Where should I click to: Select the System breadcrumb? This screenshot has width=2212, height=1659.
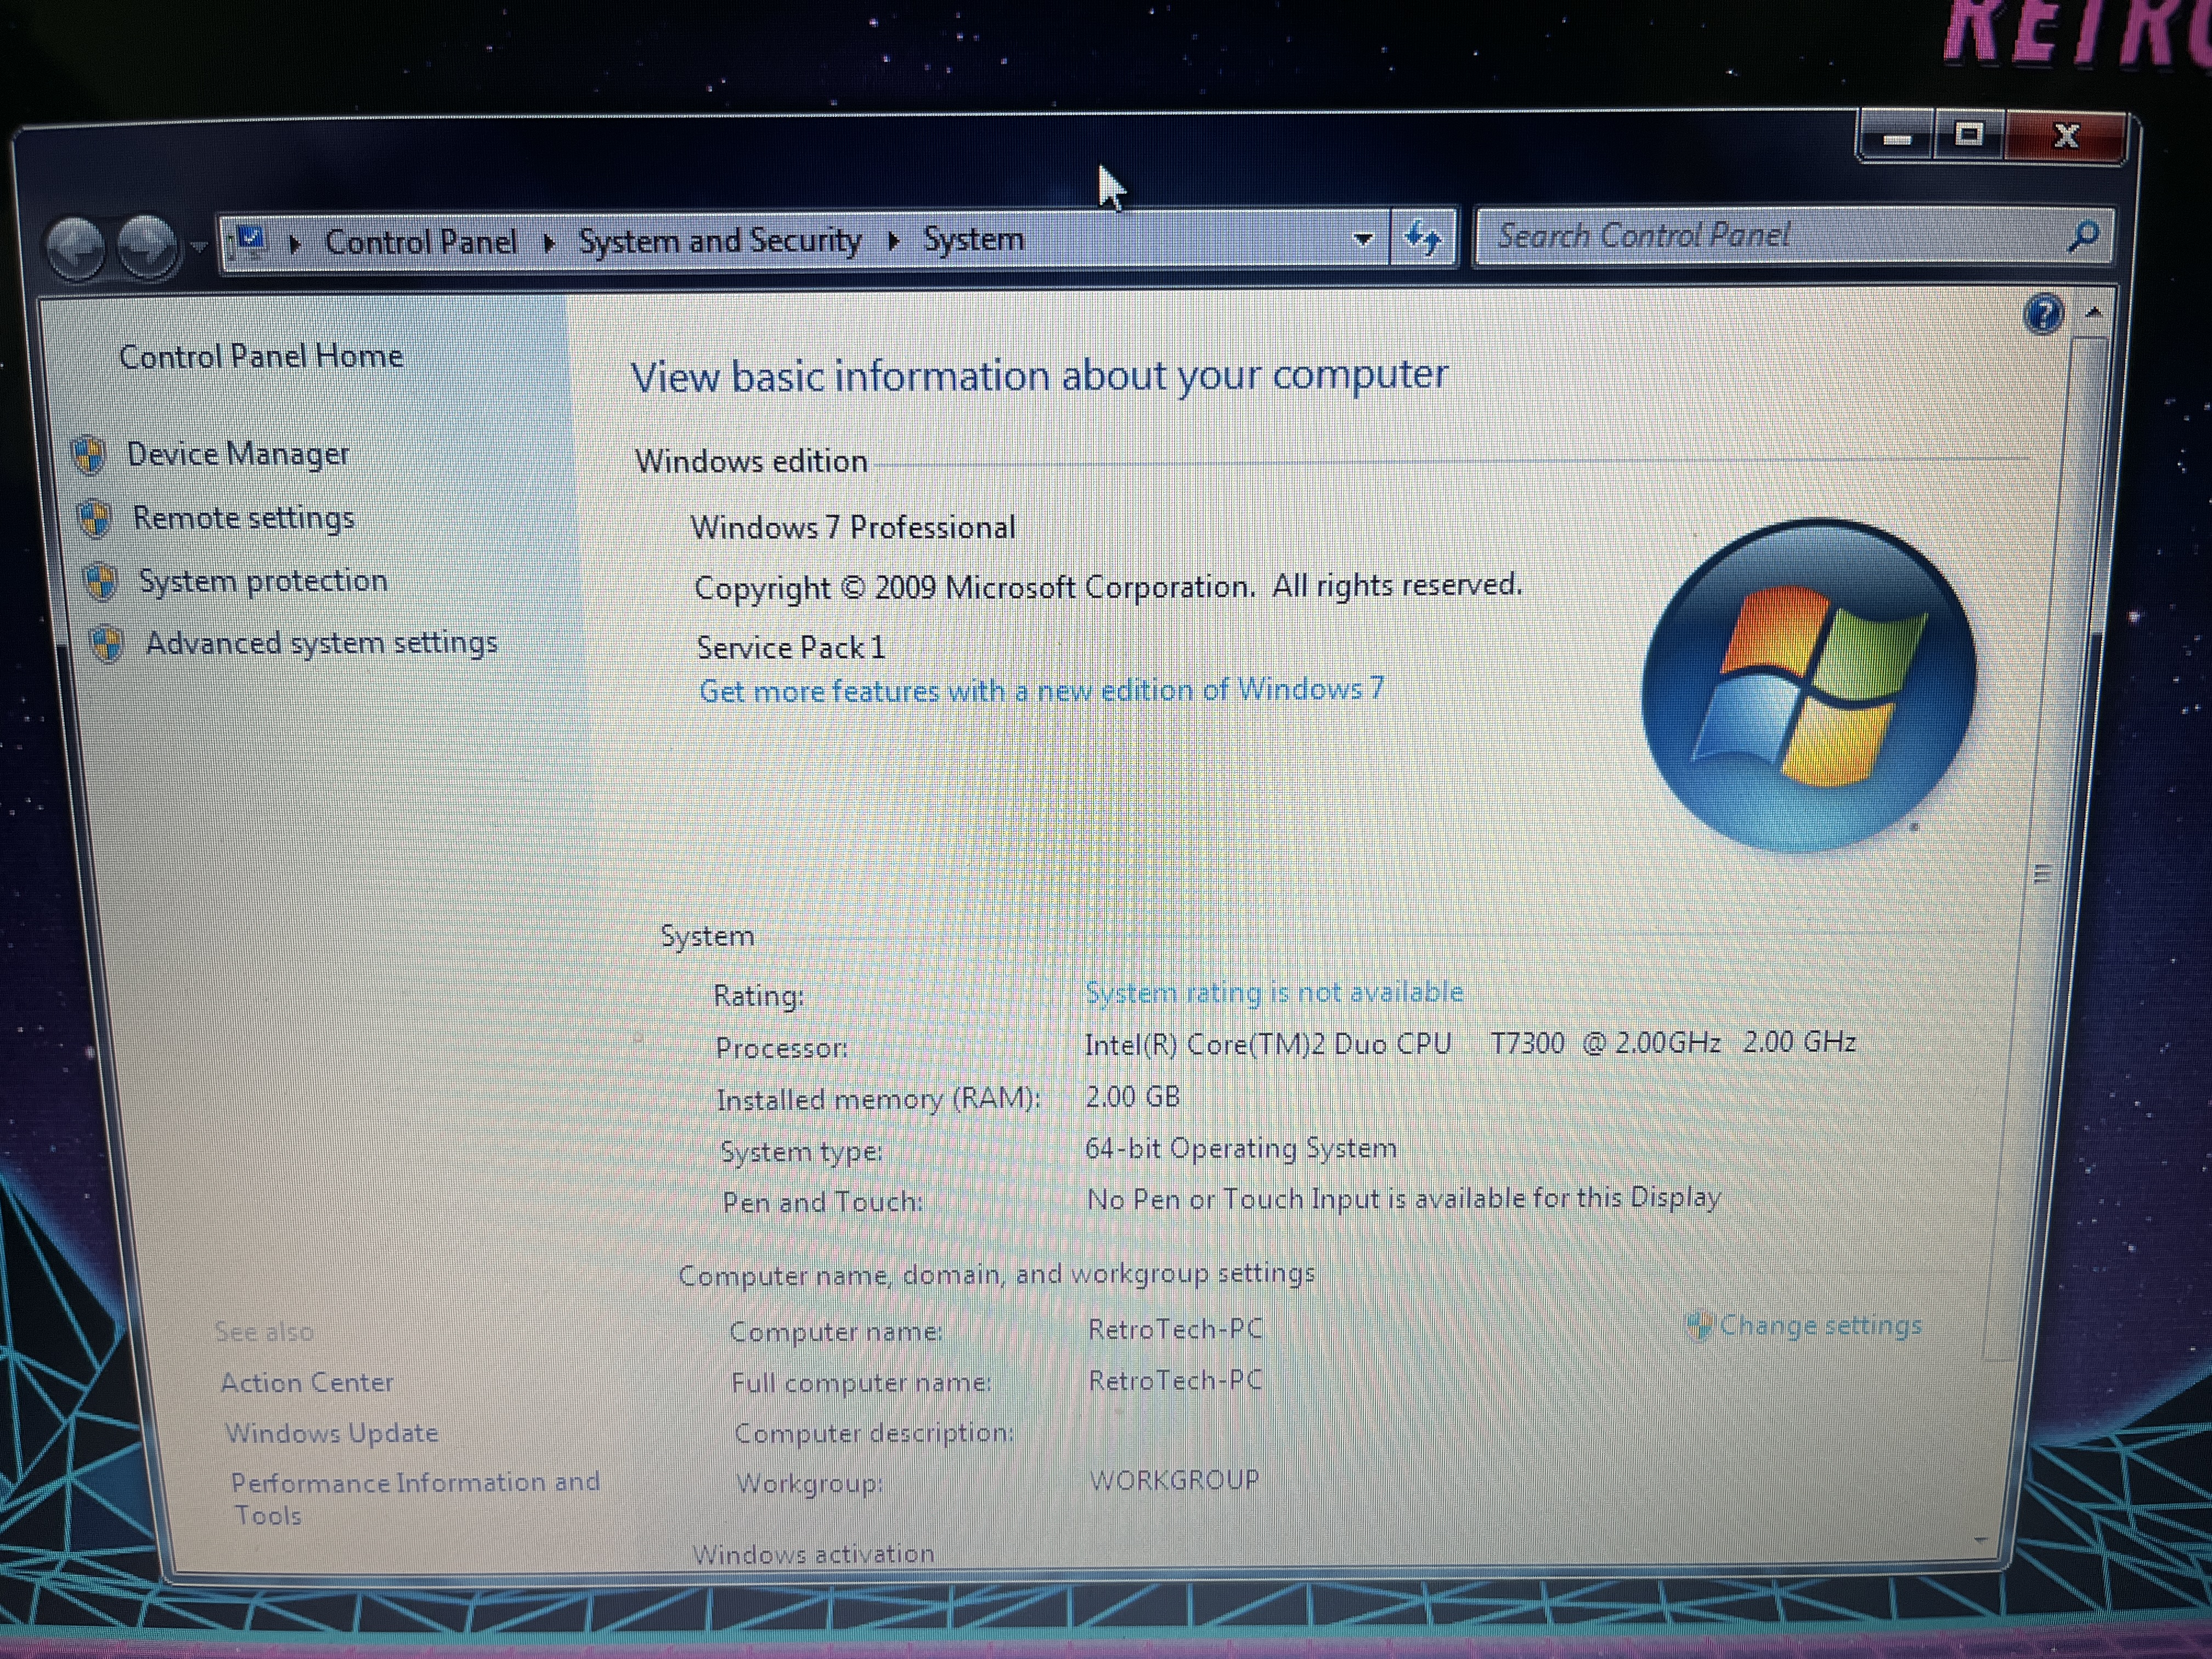(x=973, y=239)
